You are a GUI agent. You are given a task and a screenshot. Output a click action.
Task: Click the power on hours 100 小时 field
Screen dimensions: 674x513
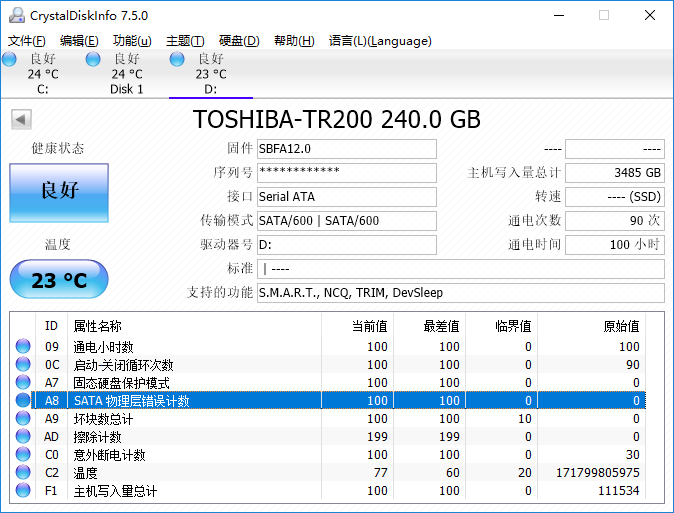click(615, 245)
